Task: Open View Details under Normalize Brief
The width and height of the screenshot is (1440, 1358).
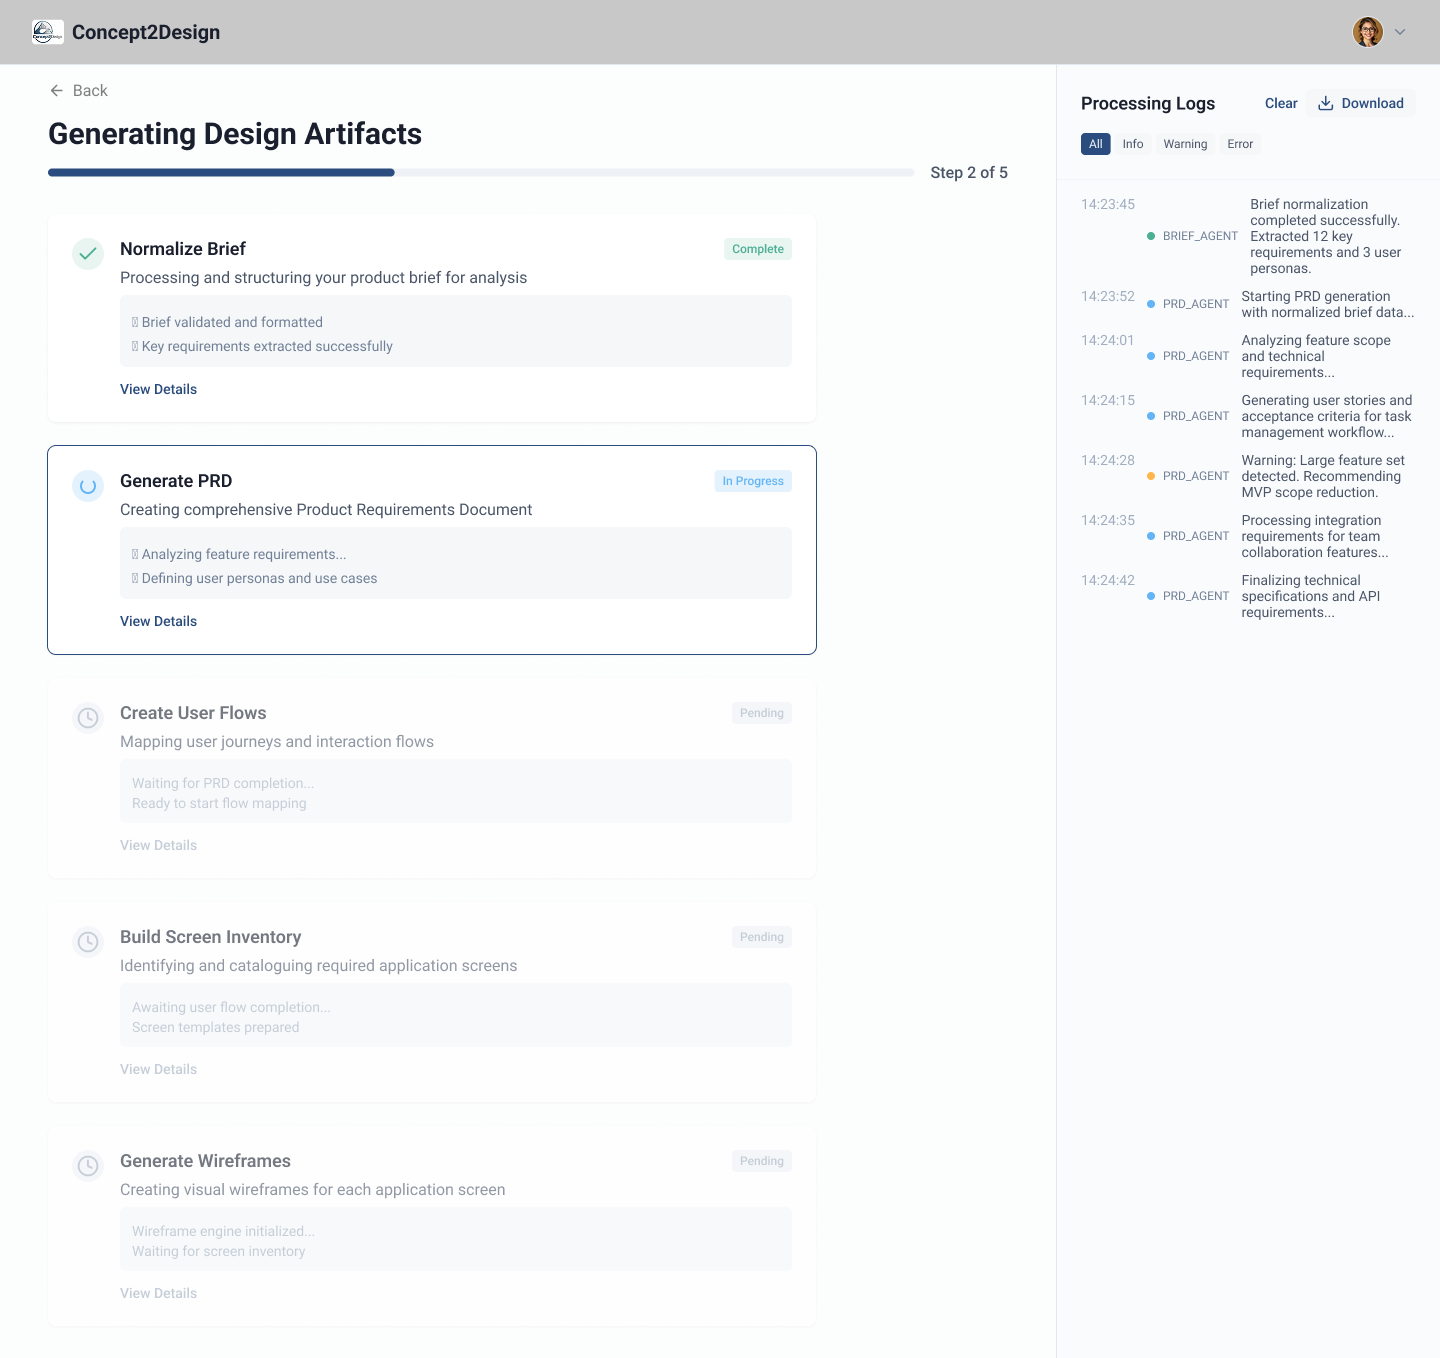Action: tap(158, 389)
